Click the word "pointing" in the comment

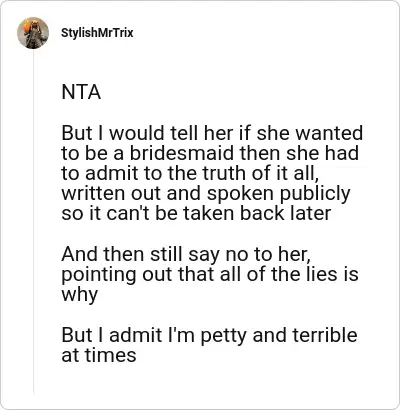[98, 275]
